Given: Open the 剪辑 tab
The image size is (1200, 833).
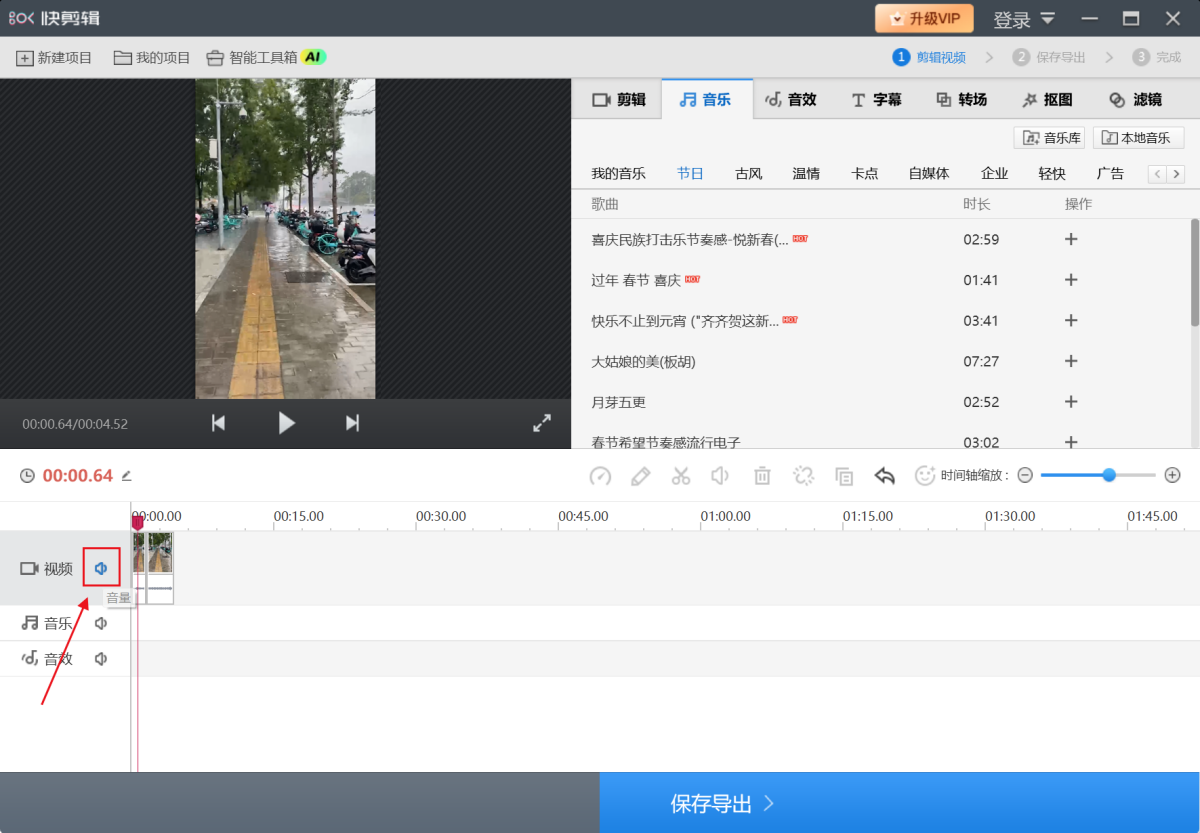Looking at the screenshot, I should click(619, 99).
